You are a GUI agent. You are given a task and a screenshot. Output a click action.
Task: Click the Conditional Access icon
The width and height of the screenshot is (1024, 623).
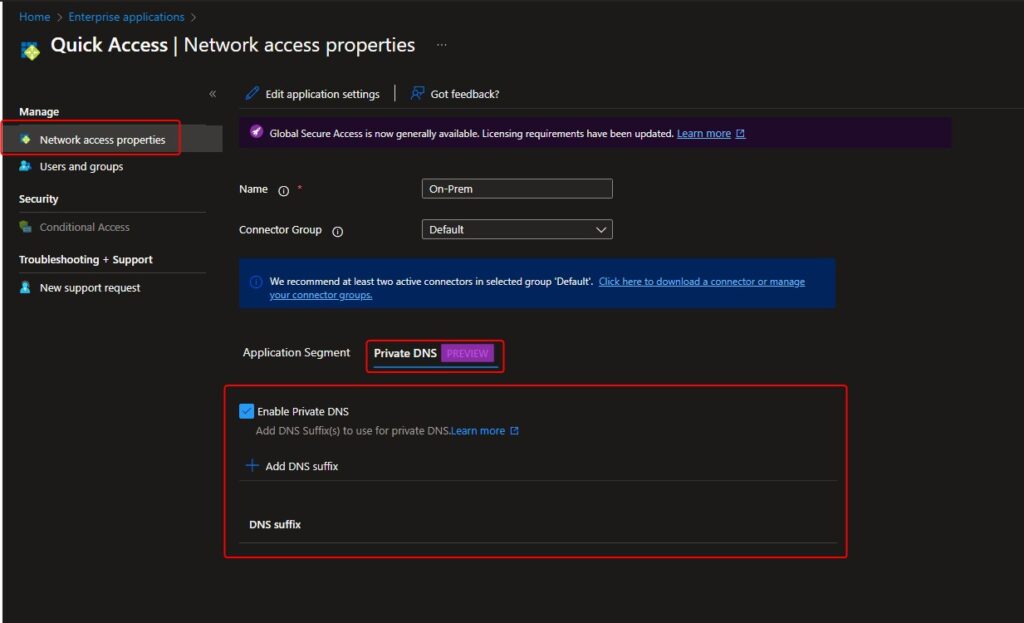point(25,227)
